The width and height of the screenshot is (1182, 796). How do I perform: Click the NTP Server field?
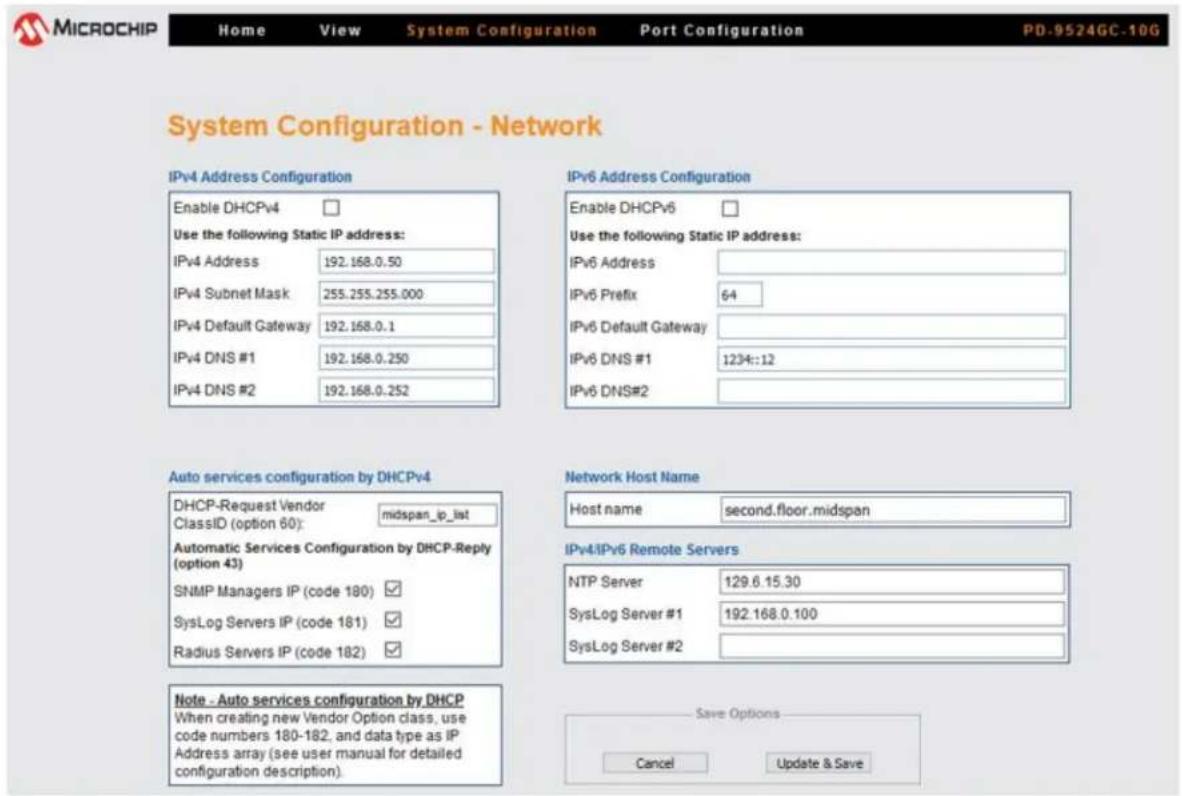tap(892, 581)
